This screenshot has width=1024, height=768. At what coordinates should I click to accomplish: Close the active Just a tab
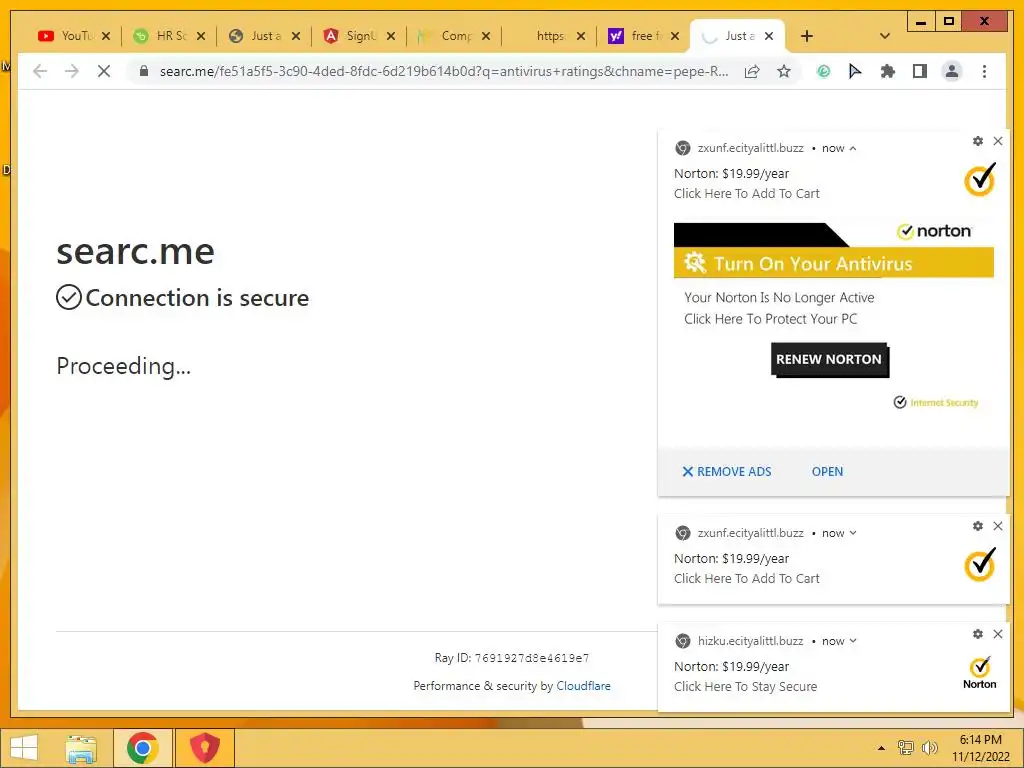(x=769, y=36)
